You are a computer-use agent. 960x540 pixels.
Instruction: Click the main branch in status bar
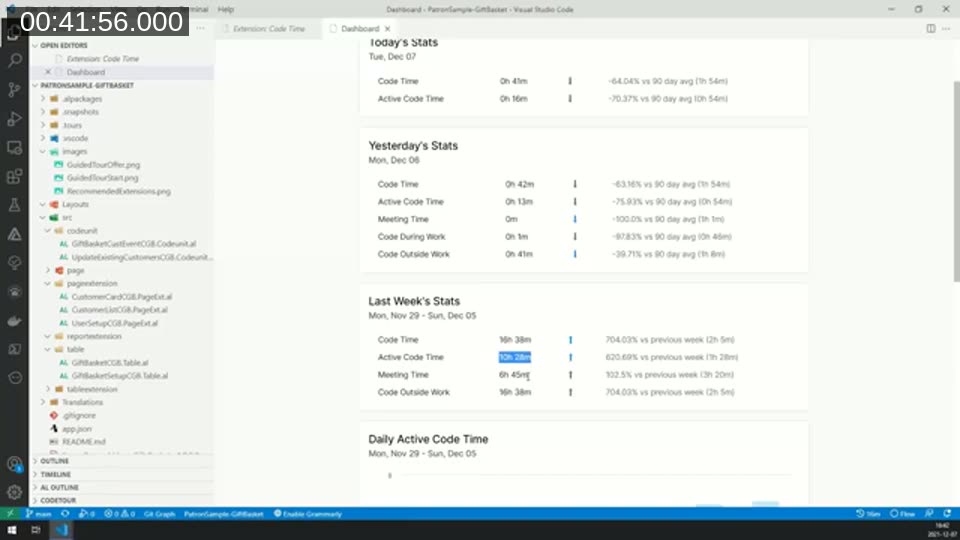(x=39, y=514)
